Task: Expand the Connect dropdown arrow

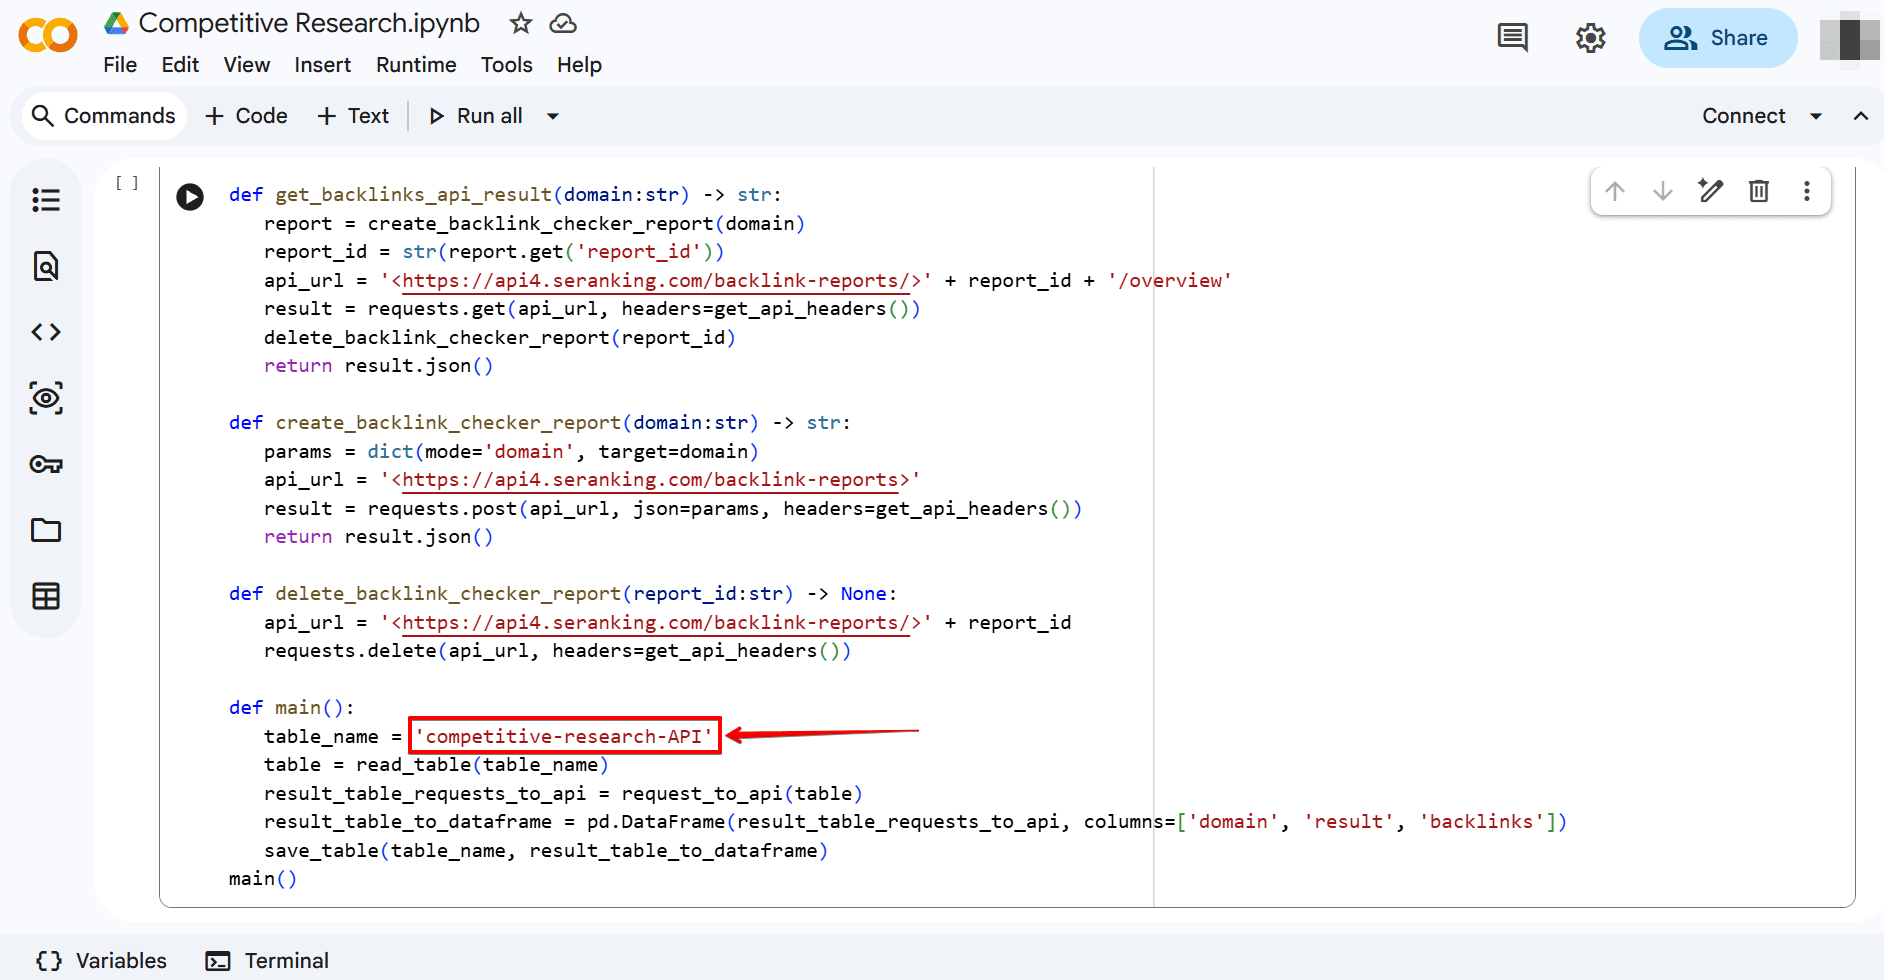Action: tap(1816, 116)
